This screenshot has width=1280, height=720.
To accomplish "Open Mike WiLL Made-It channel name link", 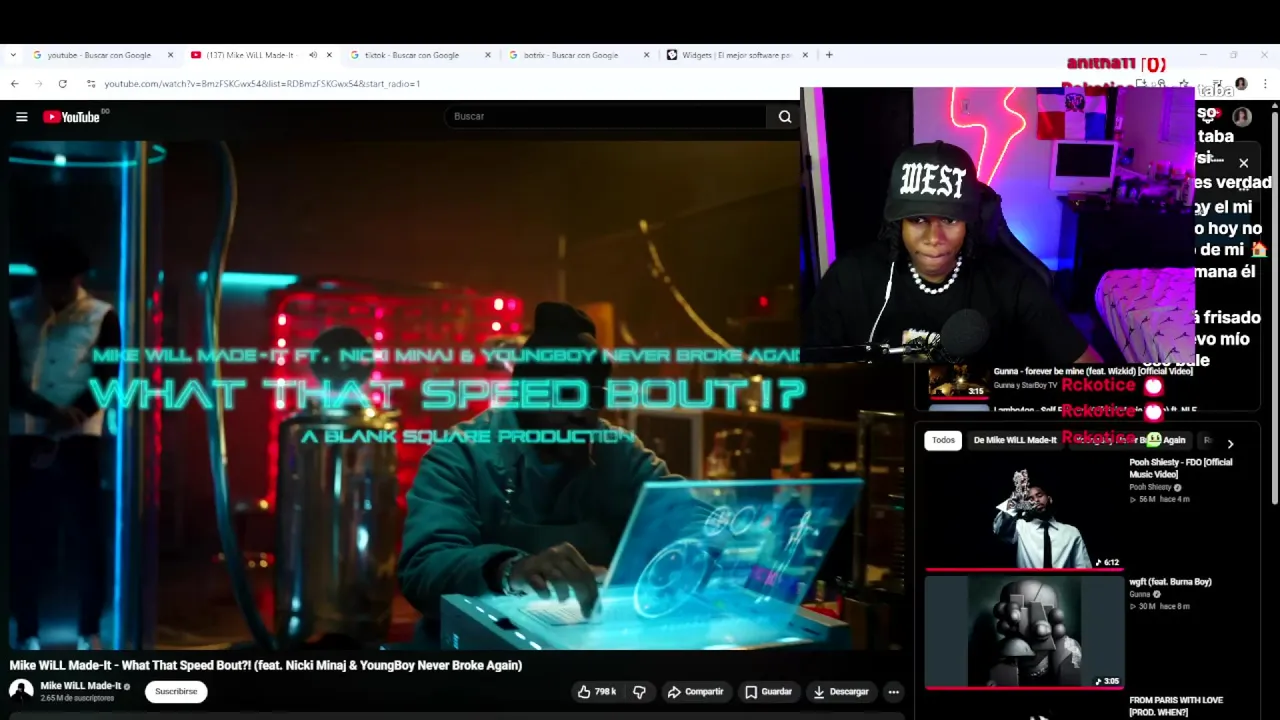I will click(x=80, y=686).
